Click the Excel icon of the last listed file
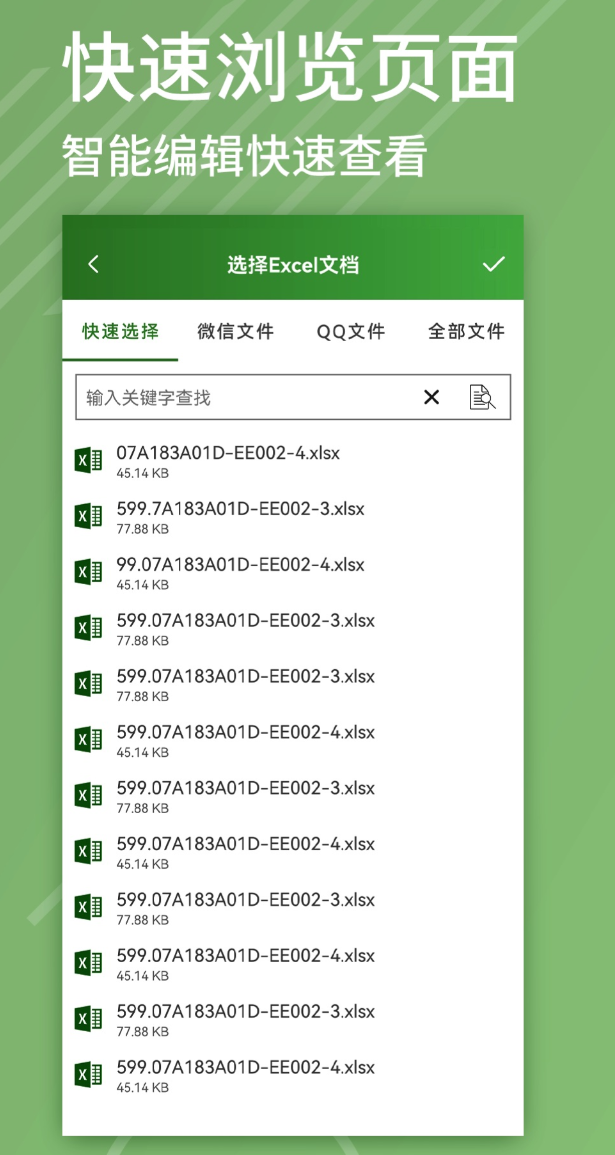This screenshot has width=615, height=1155. pyautogui.click(x=89, y=1075)
